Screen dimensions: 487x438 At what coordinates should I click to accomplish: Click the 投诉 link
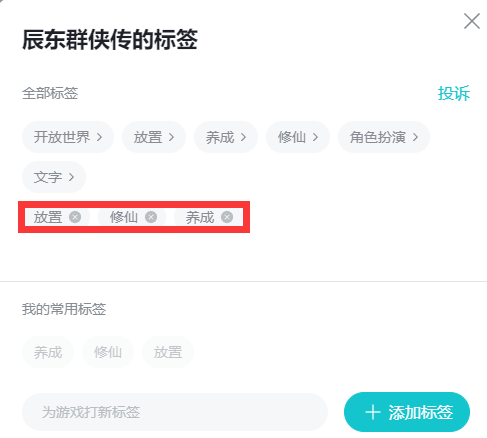pyautogui.click(x=454, y=93)
